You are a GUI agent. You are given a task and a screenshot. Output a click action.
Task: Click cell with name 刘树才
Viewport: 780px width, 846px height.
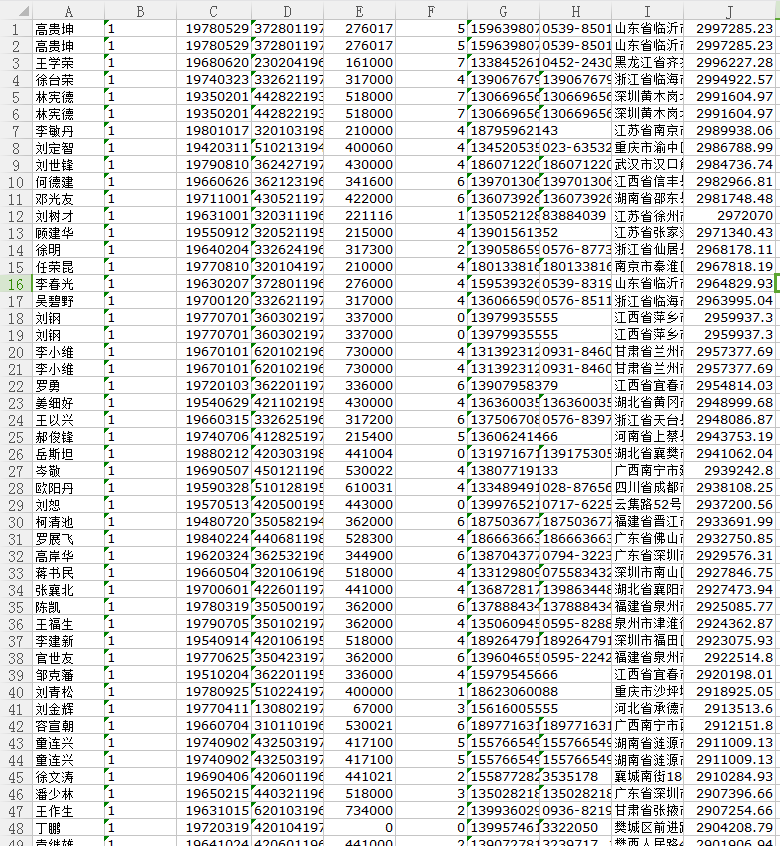(68, 216)
